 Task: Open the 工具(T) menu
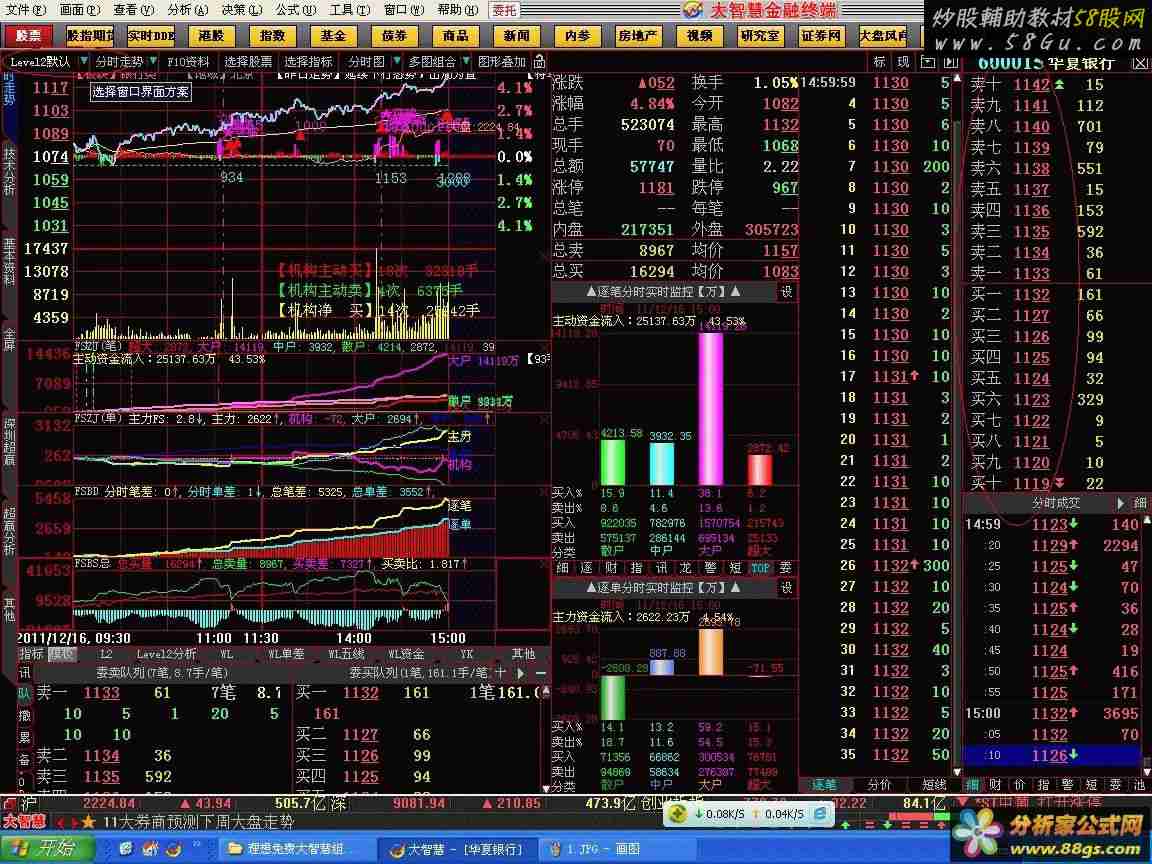[350, 10]
